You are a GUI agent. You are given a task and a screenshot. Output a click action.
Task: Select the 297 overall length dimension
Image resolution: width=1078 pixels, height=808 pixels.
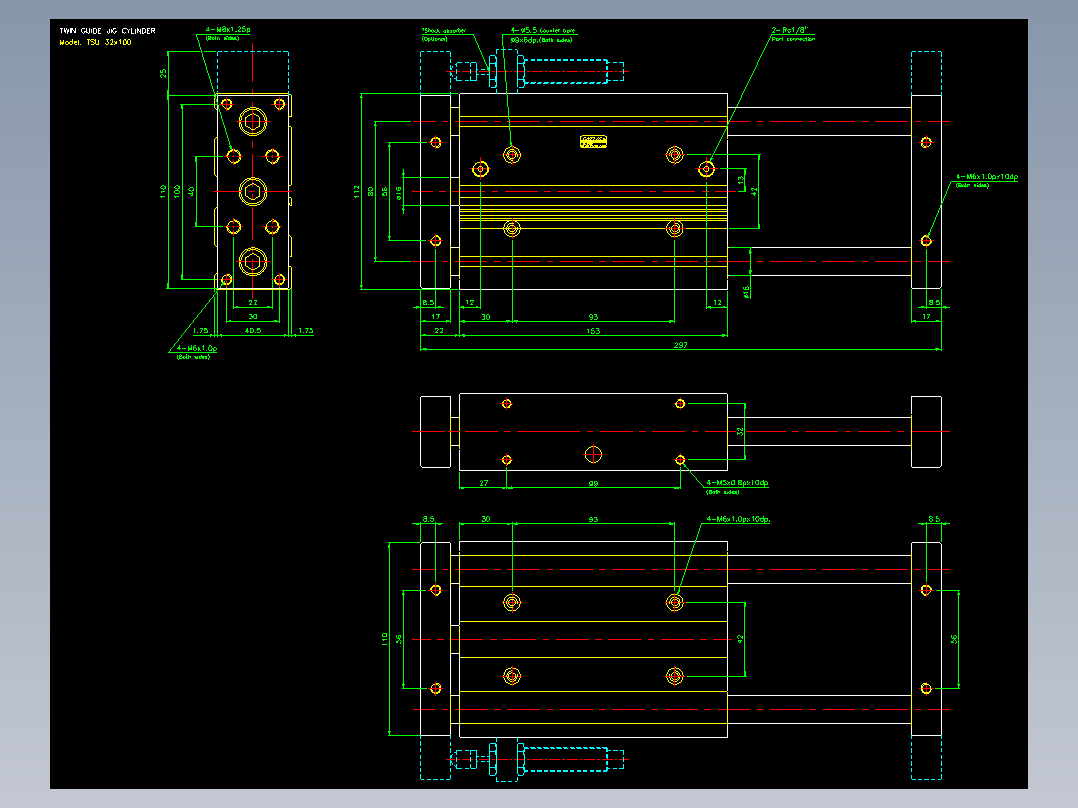point(681,345)
